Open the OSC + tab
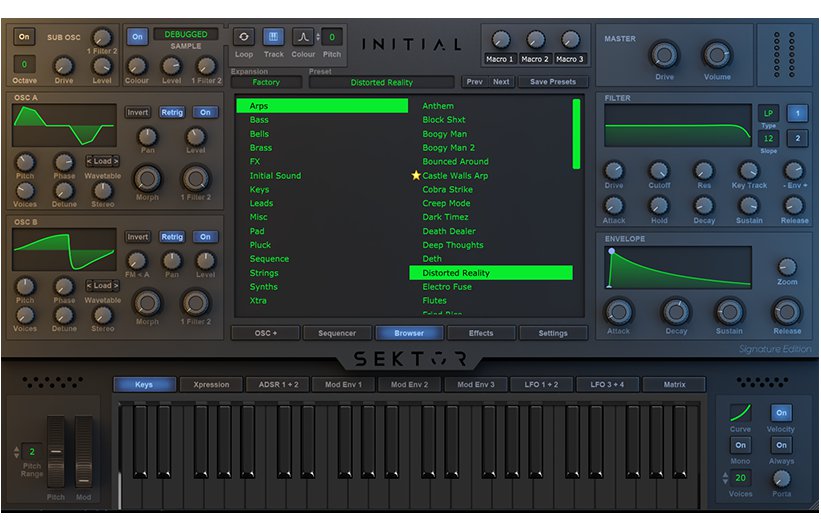Viewport: 821px width, 532px height. click(265, 333)
